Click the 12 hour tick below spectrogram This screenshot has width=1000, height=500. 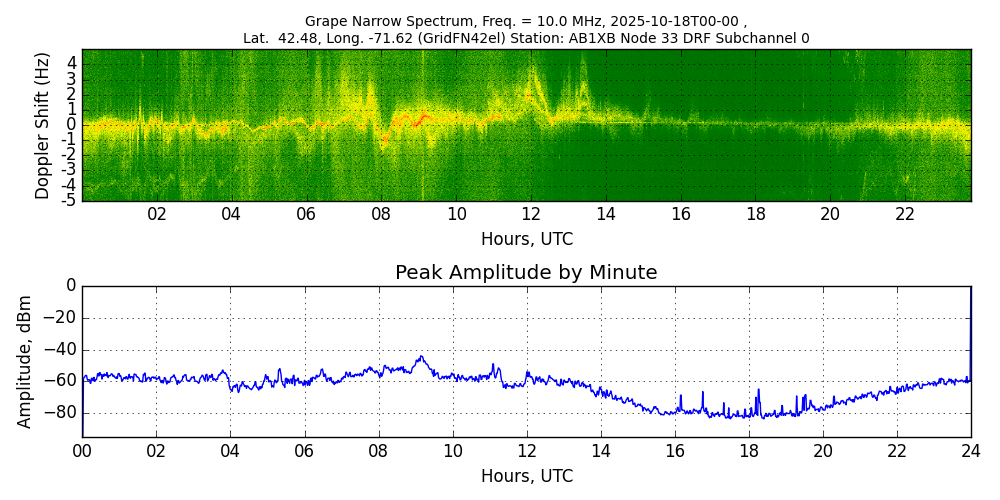[x=531, y=214]
